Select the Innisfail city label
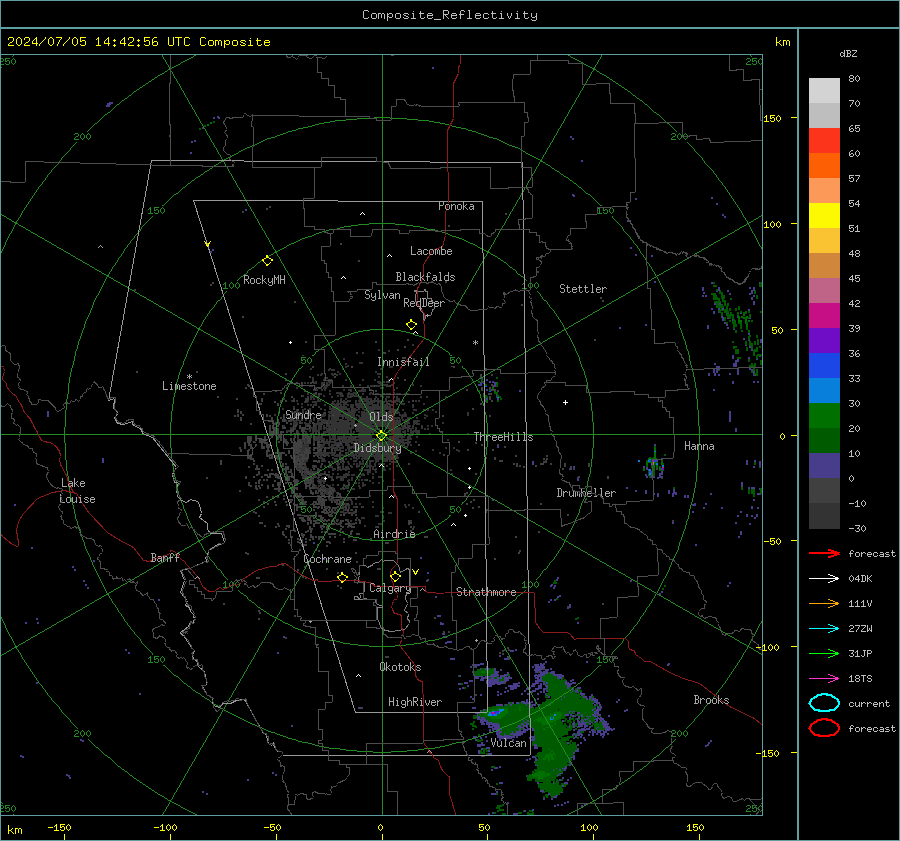Image resolution: width=900 pixels, height=841 pixels. [x=403, y=362]
